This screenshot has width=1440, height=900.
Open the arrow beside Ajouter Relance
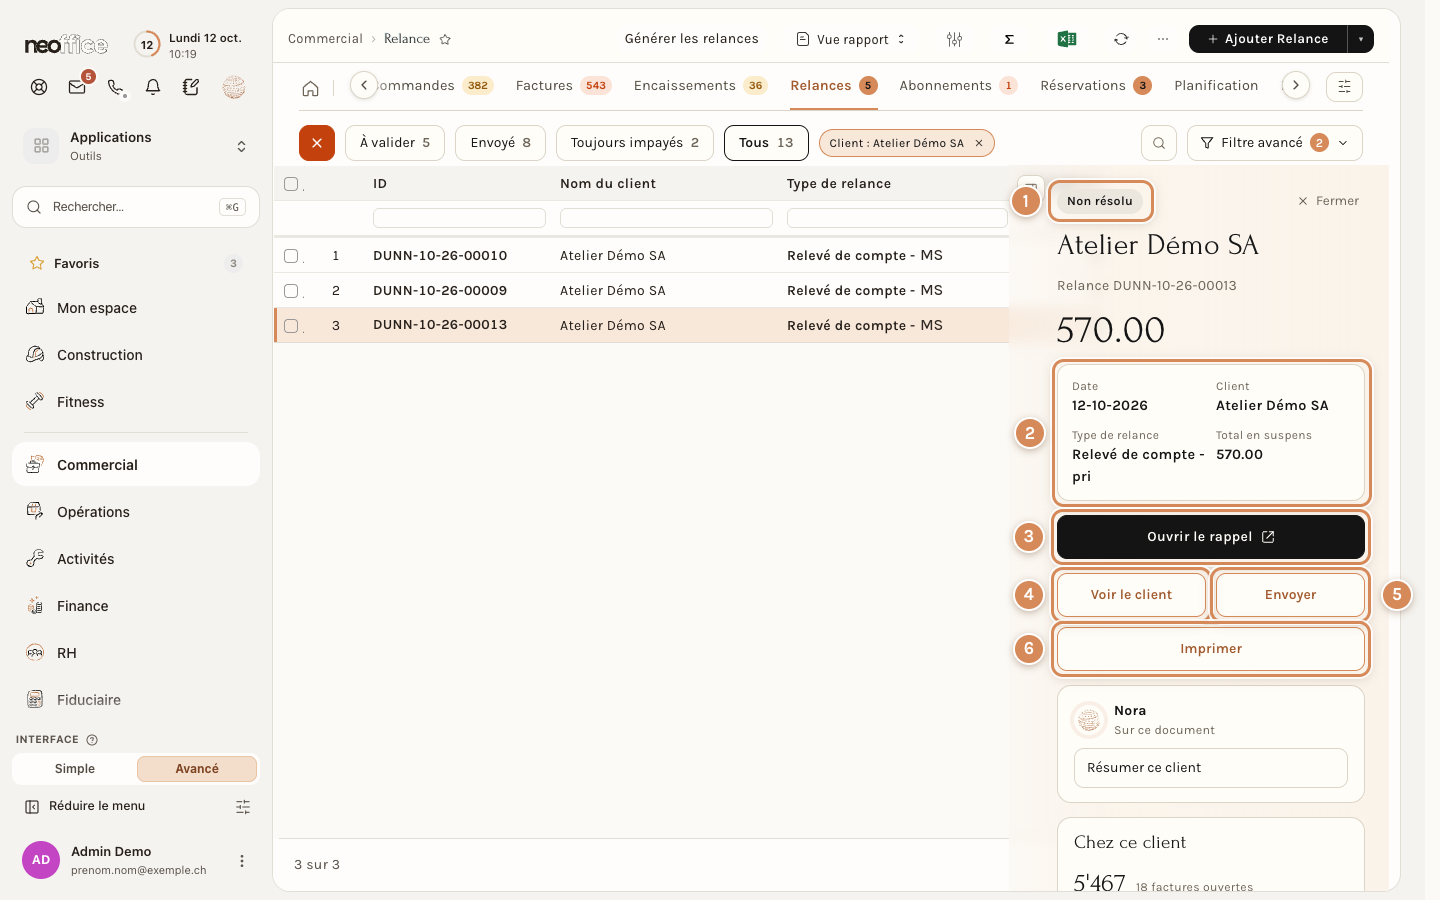click(x=1361, y=39)
